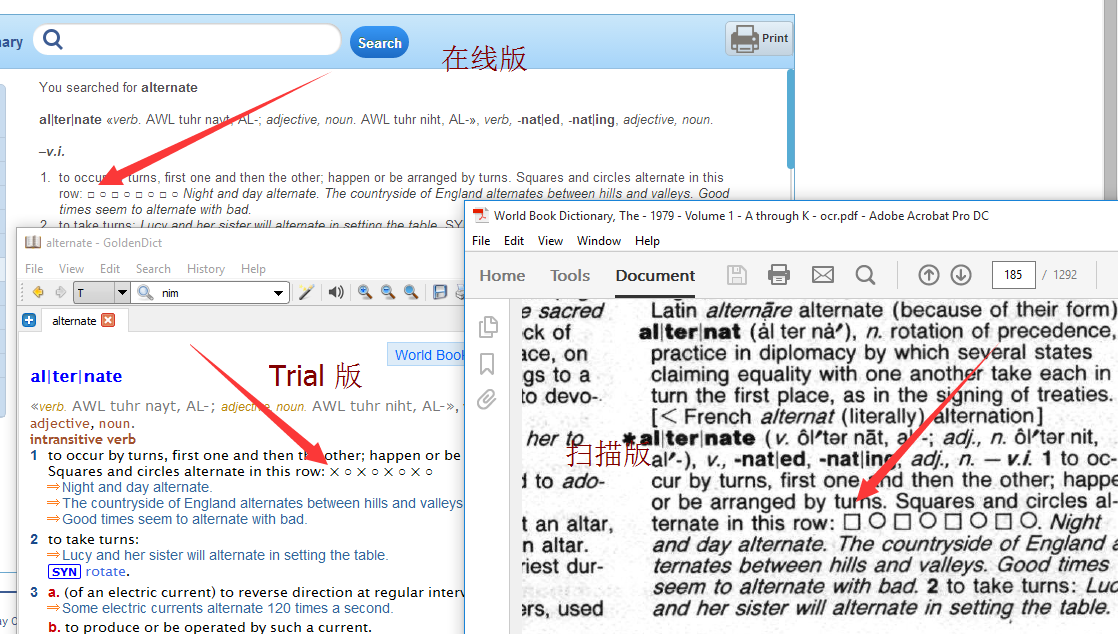Open GoldenDict's View menu
Screen dimensions: 1118x634
[x=71, y=269]
